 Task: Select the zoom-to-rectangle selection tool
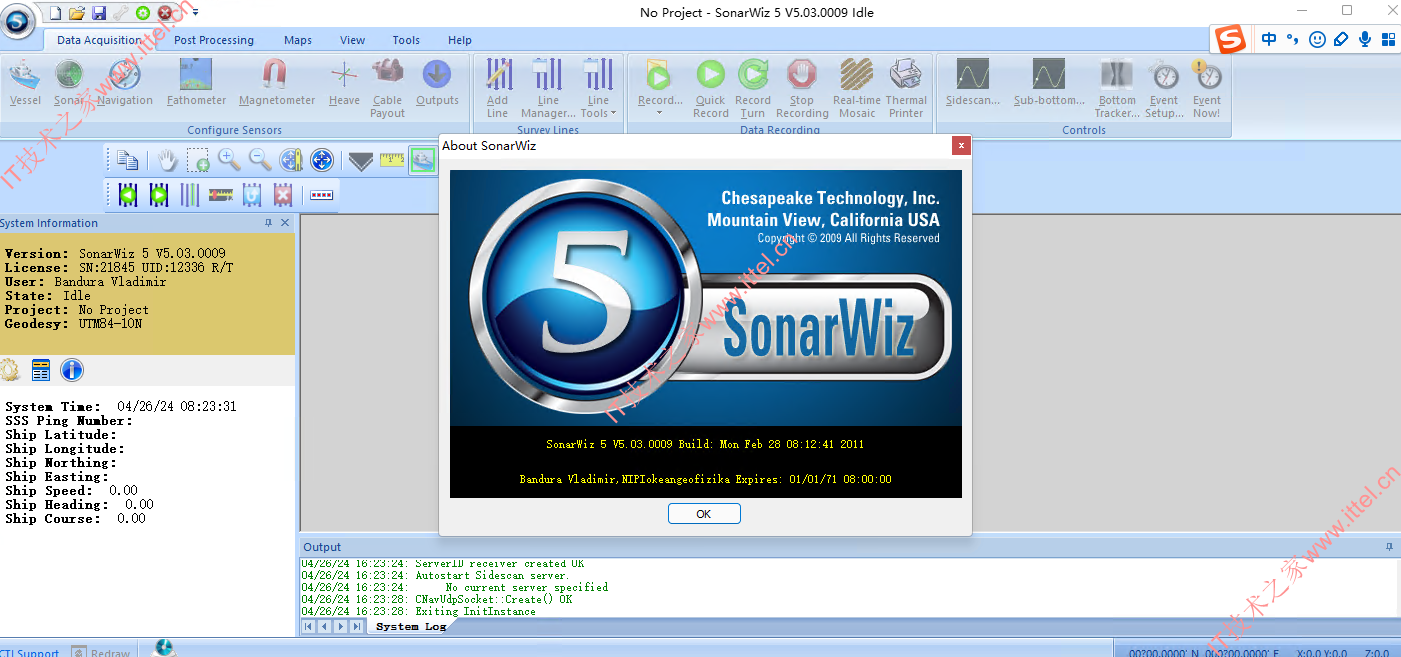coord(198,160)
